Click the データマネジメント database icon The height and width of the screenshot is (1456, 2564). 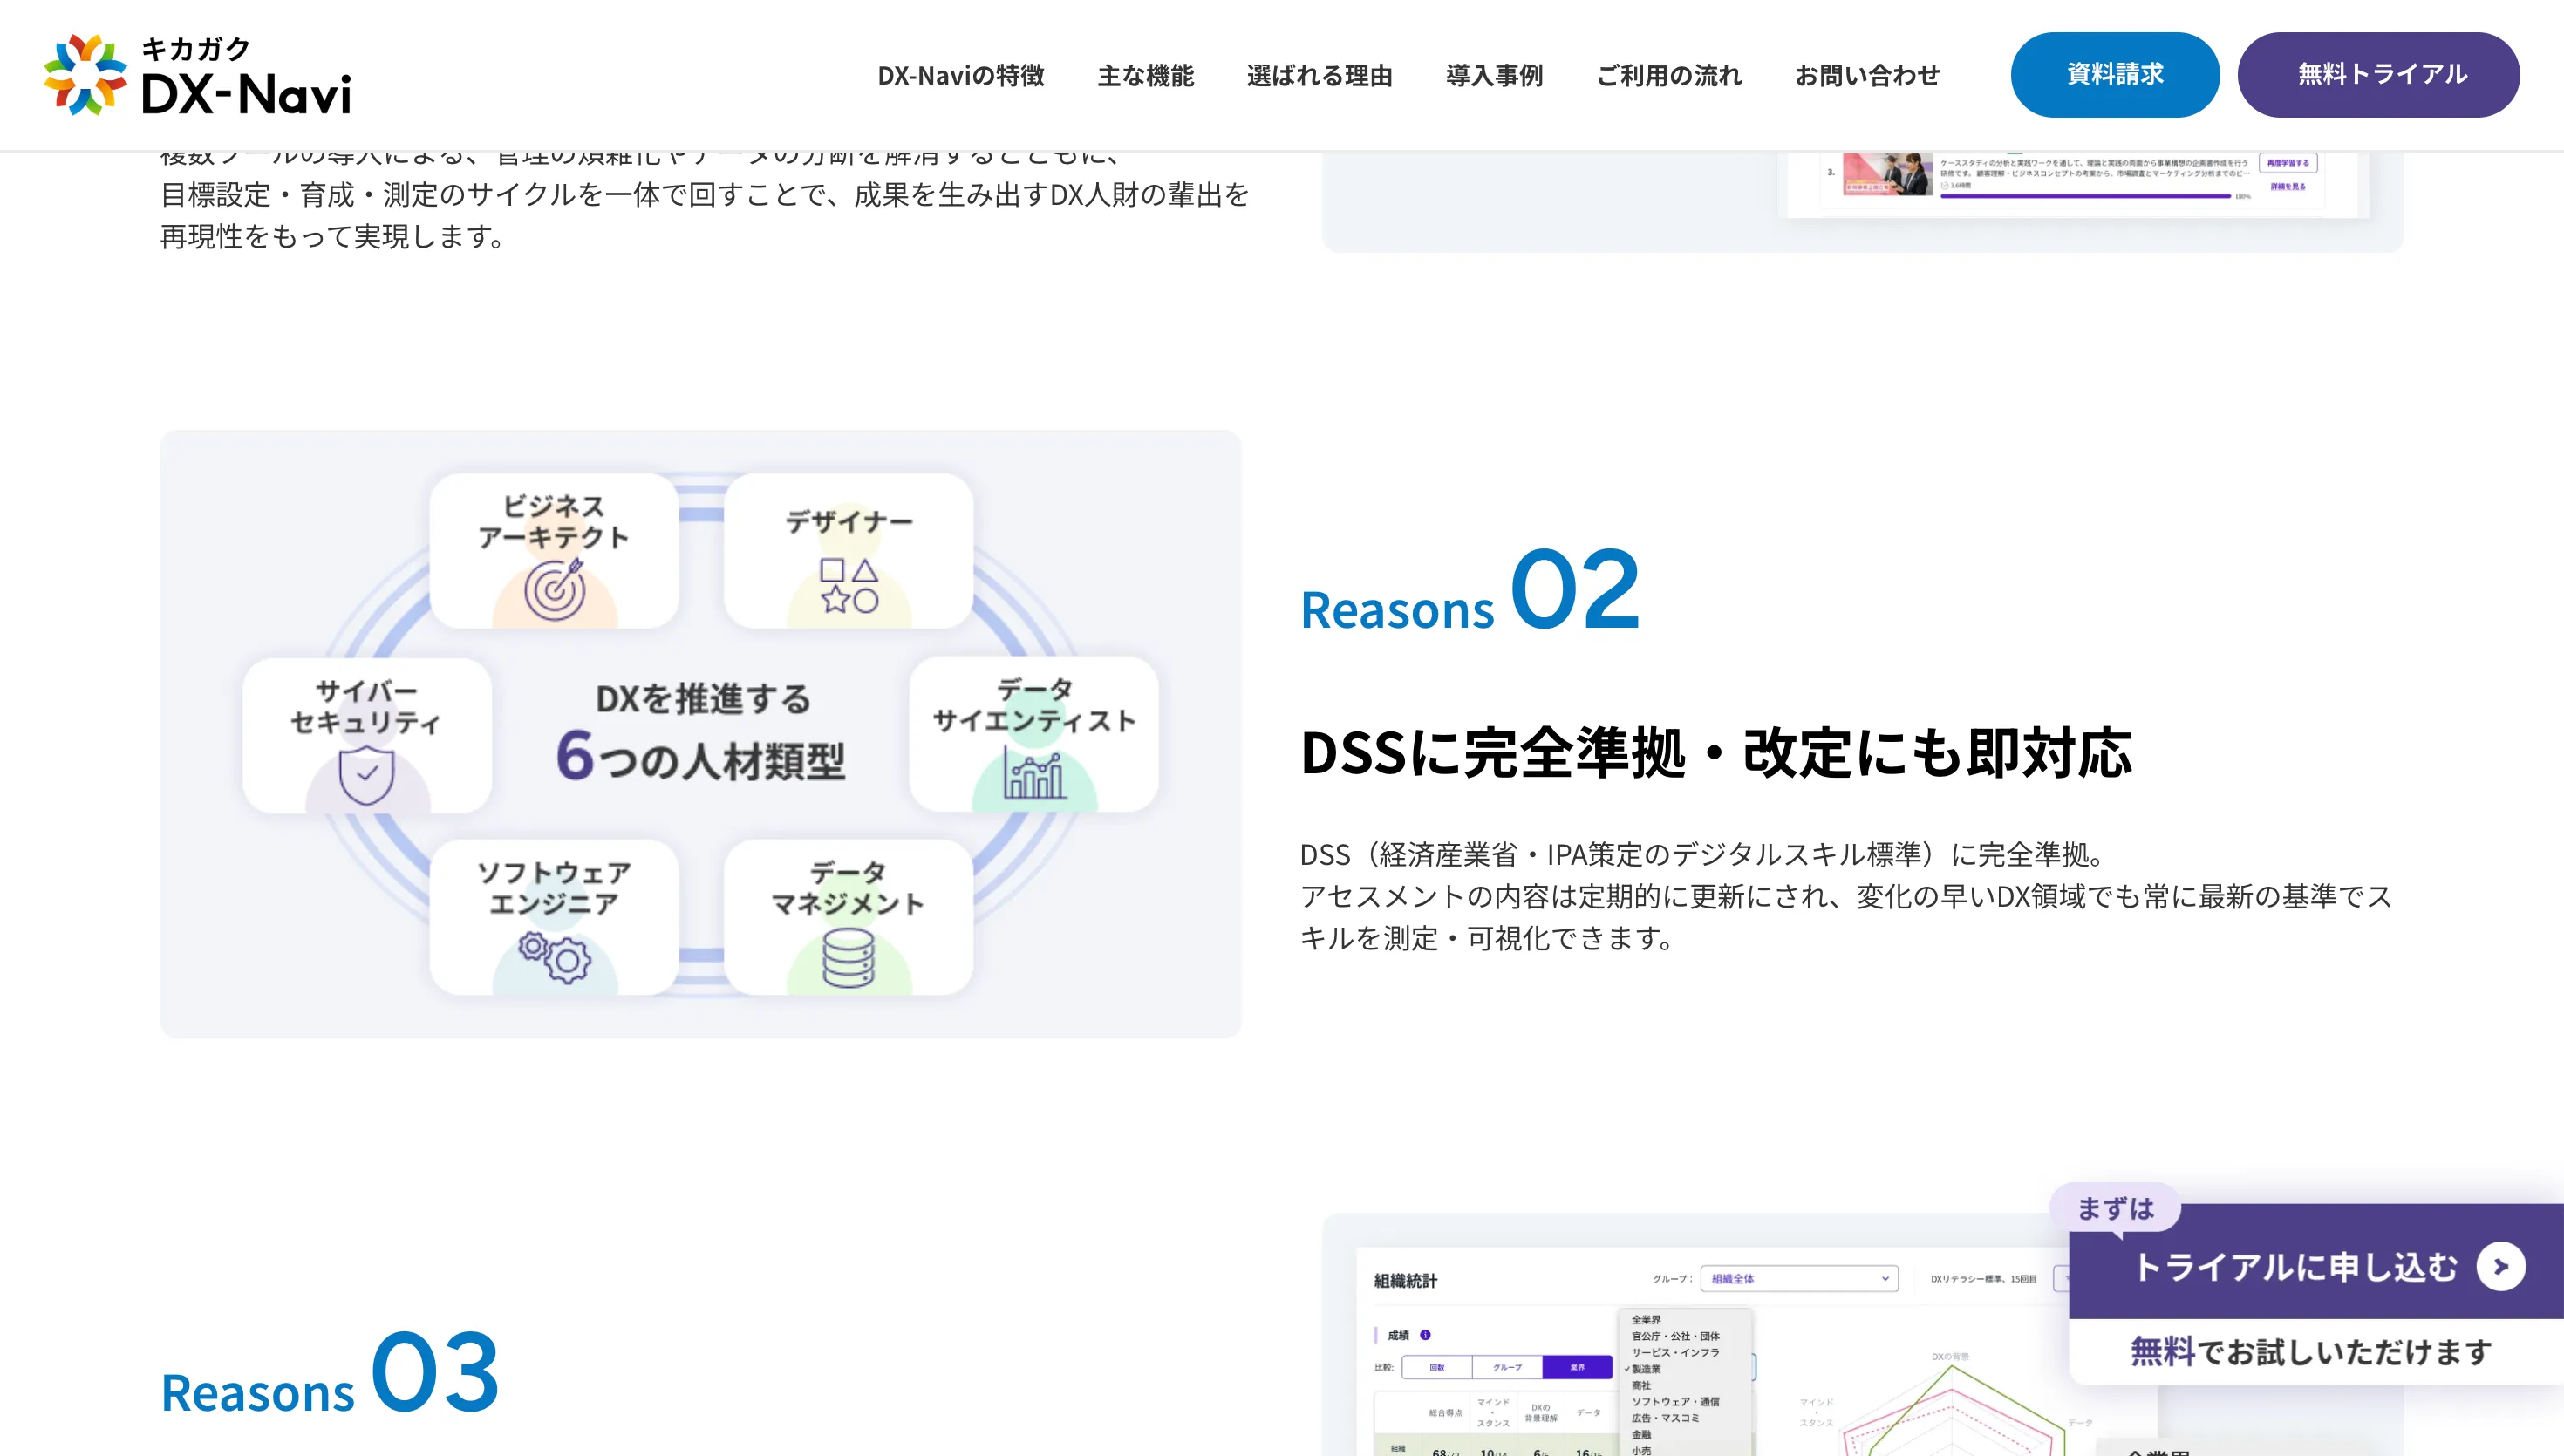(x=848, y=958)
